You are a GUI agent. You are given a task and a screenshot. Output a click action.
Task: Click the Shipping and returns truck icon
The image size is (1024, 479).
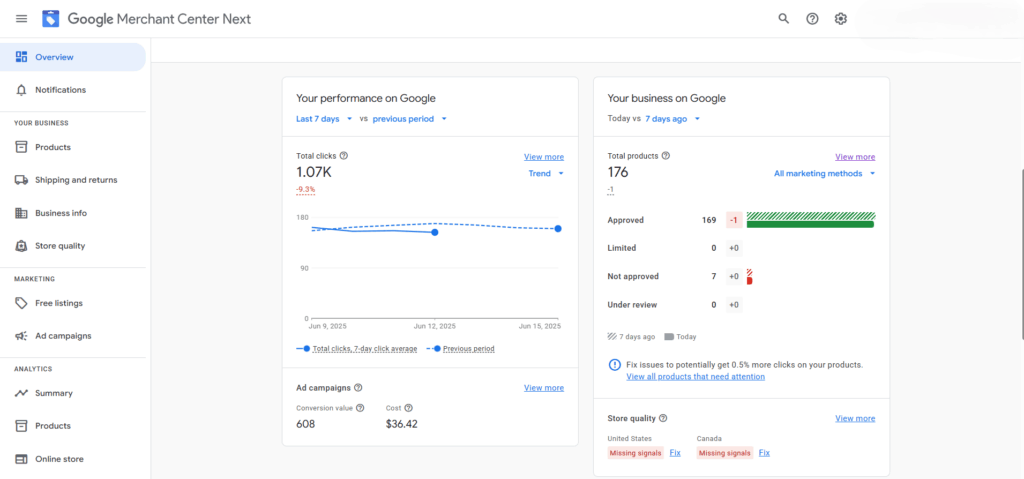tap(22, 180)
